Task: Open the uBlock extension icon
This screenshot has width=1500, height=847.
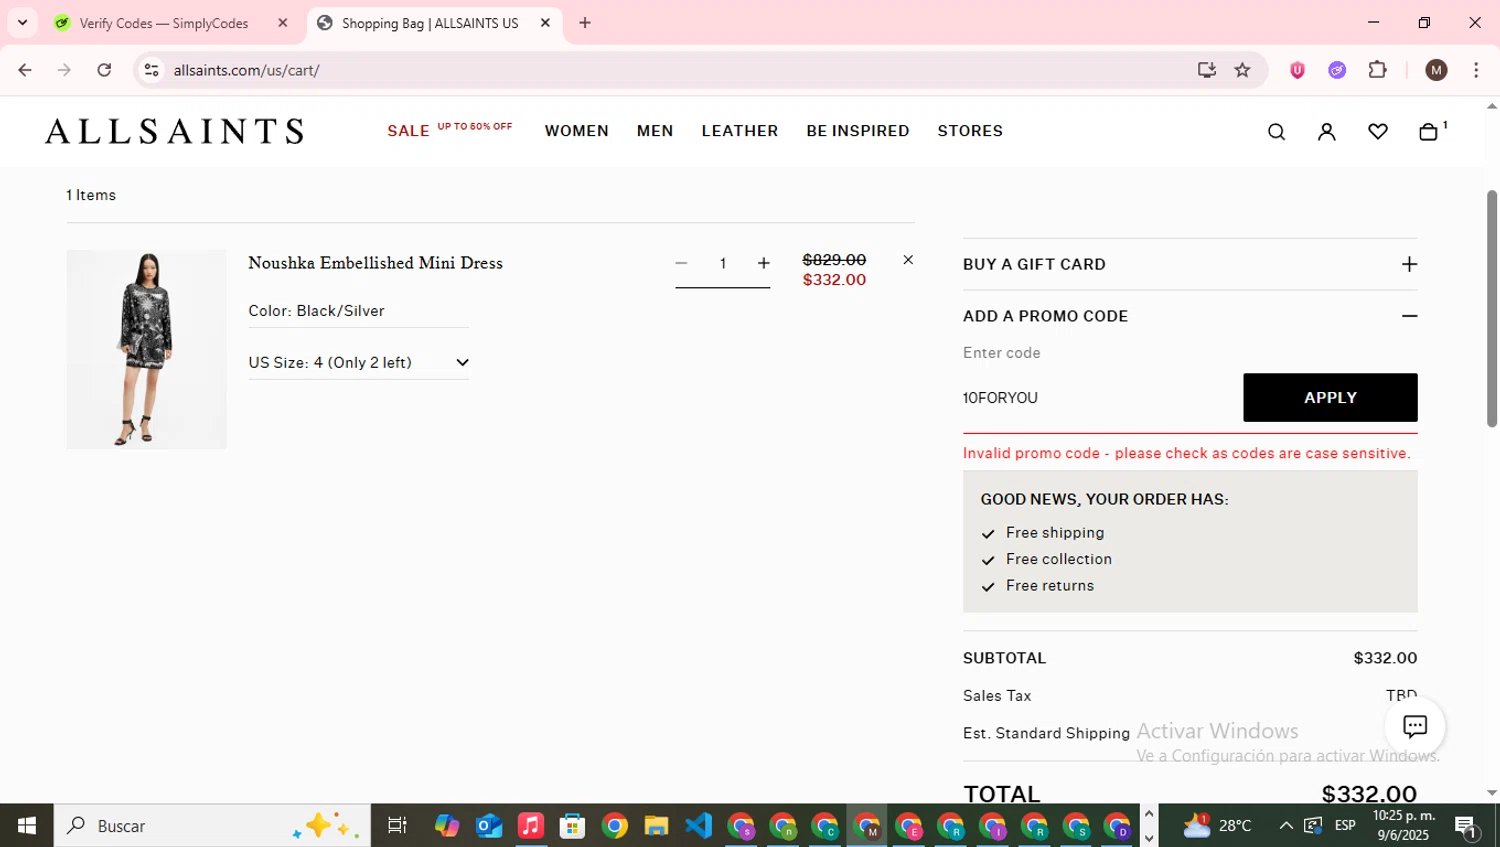Action: 1297,70
